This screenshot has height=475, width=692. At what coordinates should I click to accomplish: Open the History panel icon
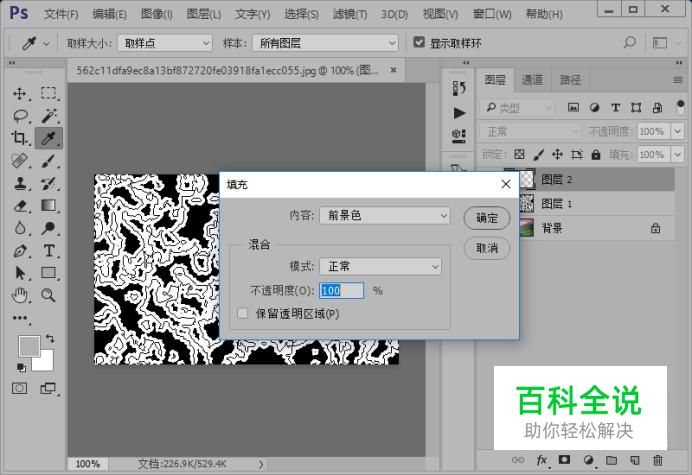(x=459, y=88)
